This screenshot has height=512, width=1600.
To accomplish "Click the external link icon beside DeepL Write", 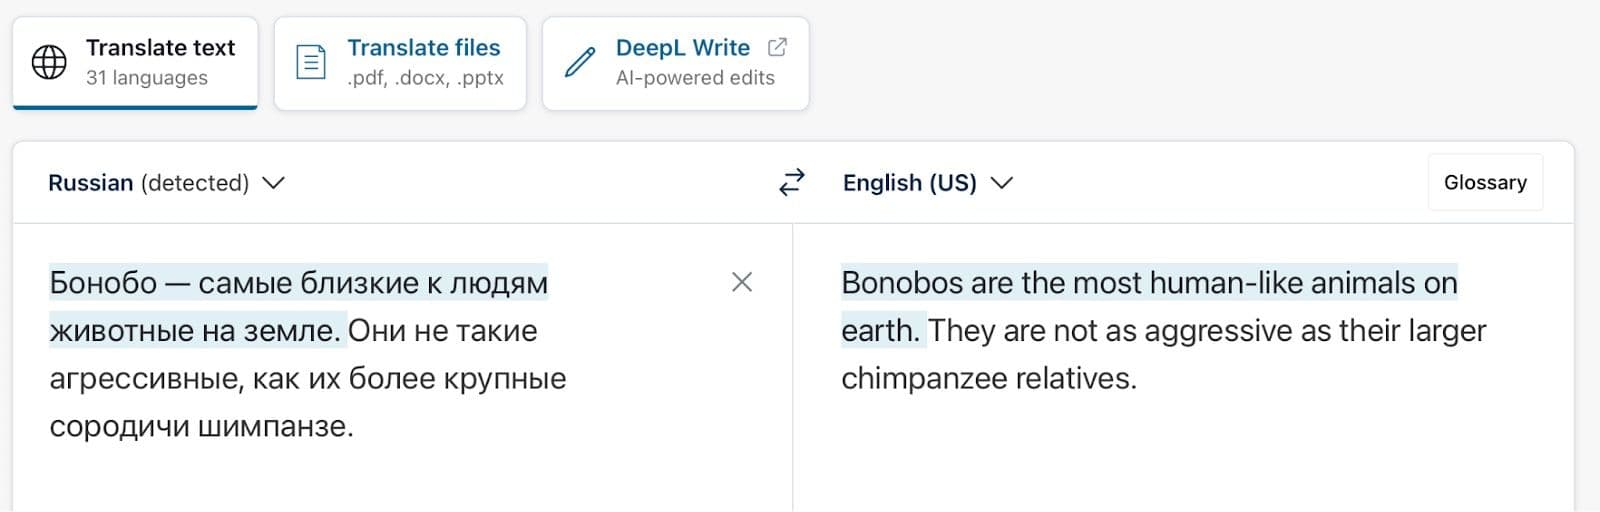I will 777,47.
